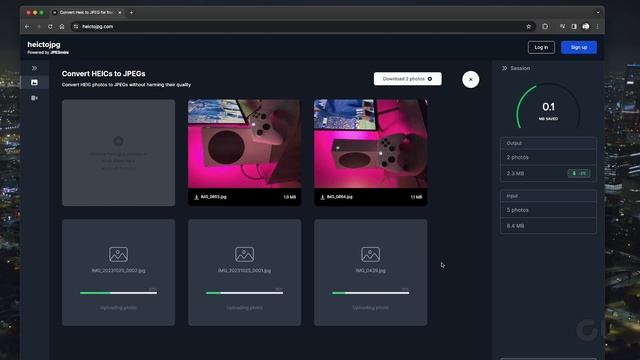Screen dimensions: 640x360
Task: Open the browser three-dot menu
Action: pyautogui.click(x=597, y=27)
